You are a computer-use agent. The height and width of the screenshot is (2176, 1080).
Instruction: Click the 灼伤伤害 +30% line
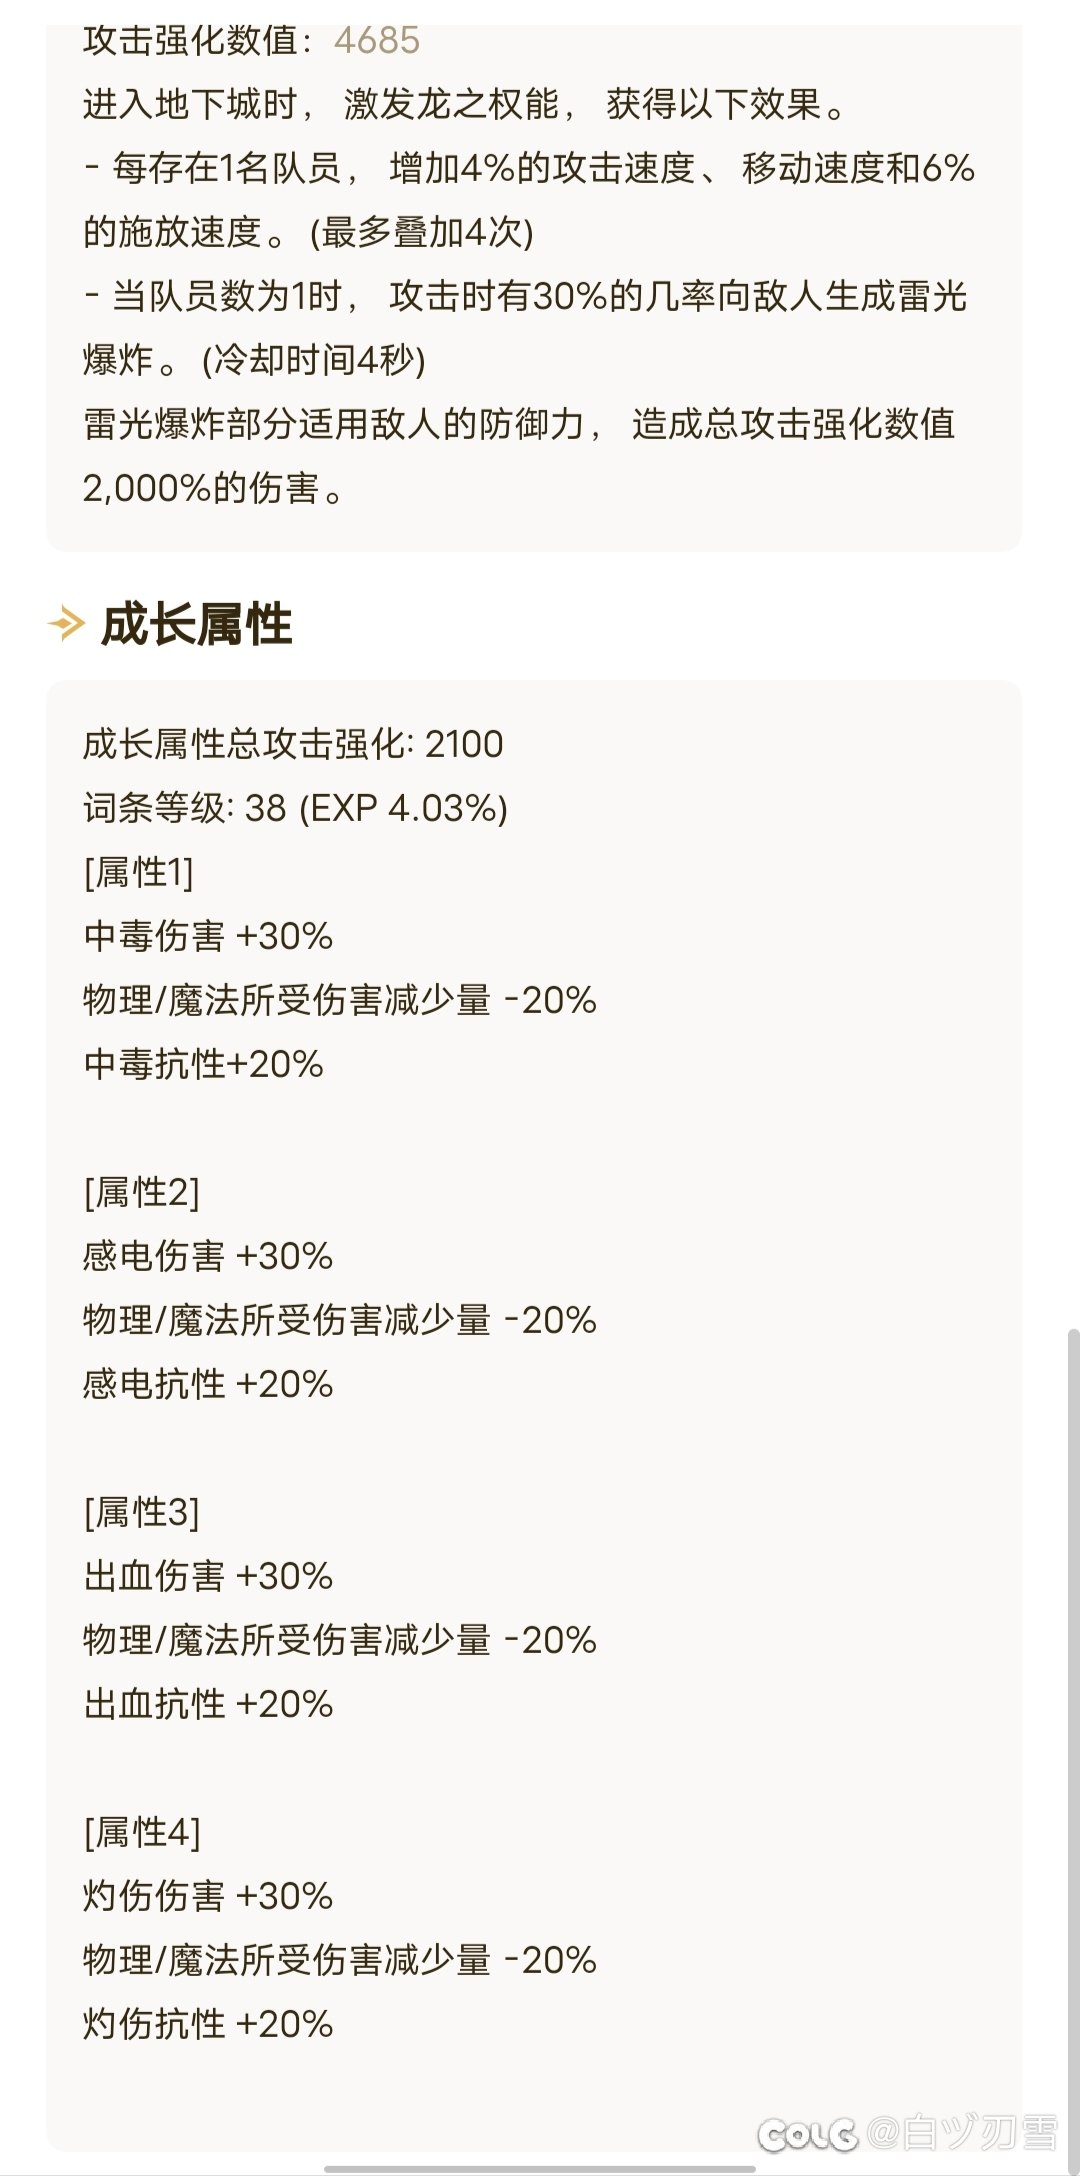[x=208, y=1896]
